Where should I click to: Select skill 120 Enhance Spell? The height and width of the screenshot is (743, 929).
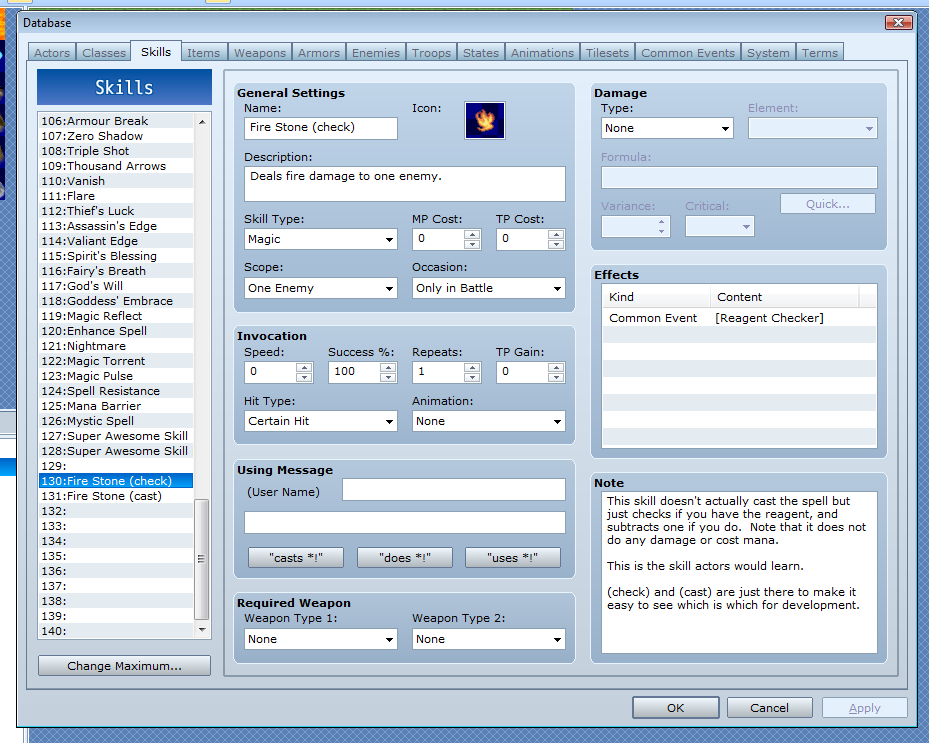pyautogui.click(x=106, y=331)
